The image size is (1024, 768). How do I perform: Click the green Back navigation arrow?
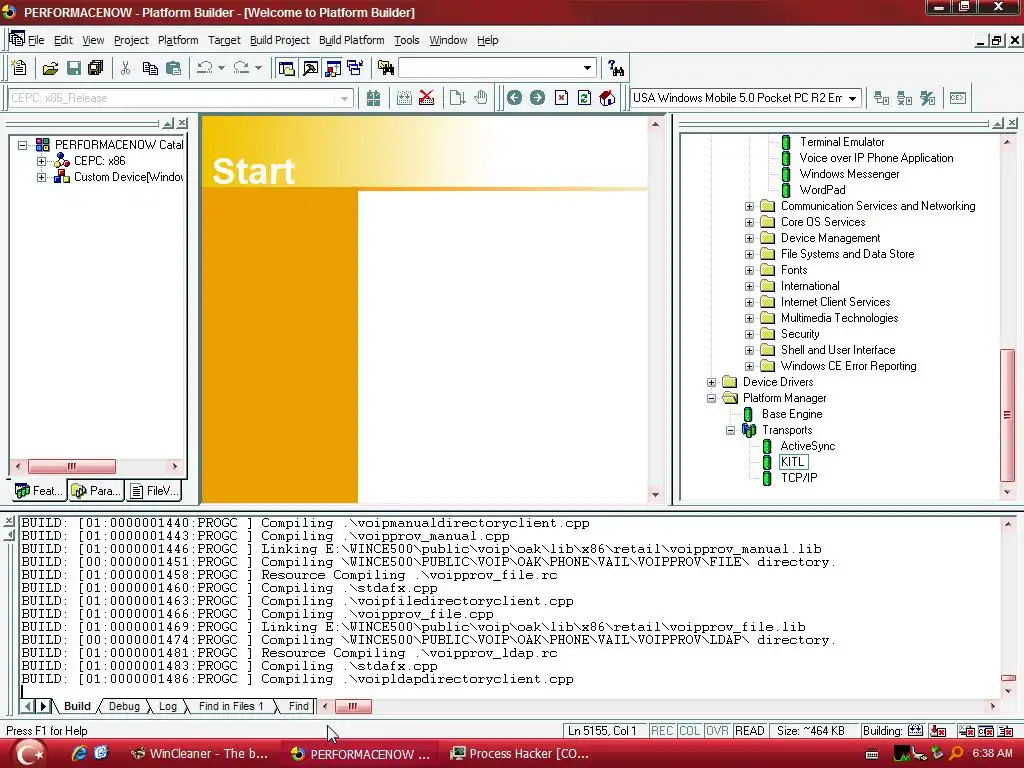[515, 98]
